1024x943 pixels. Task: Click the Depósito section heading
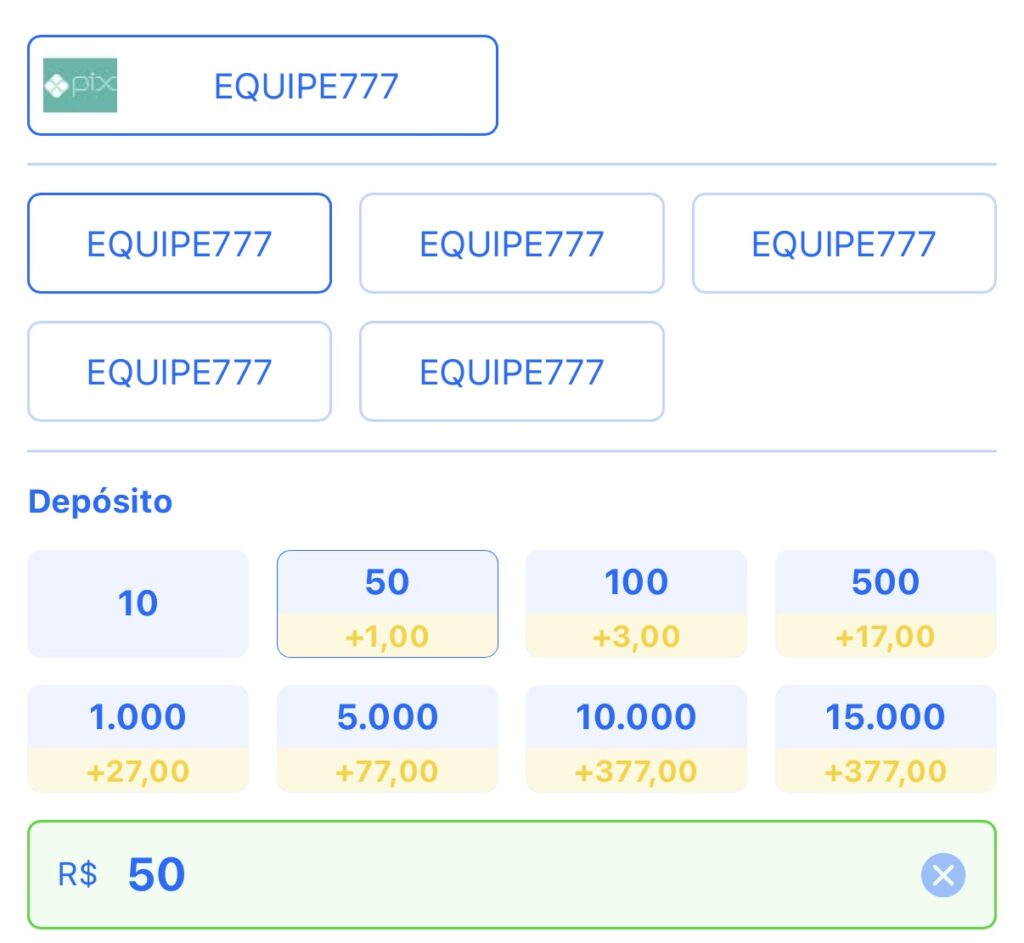[x=101, y=502]
